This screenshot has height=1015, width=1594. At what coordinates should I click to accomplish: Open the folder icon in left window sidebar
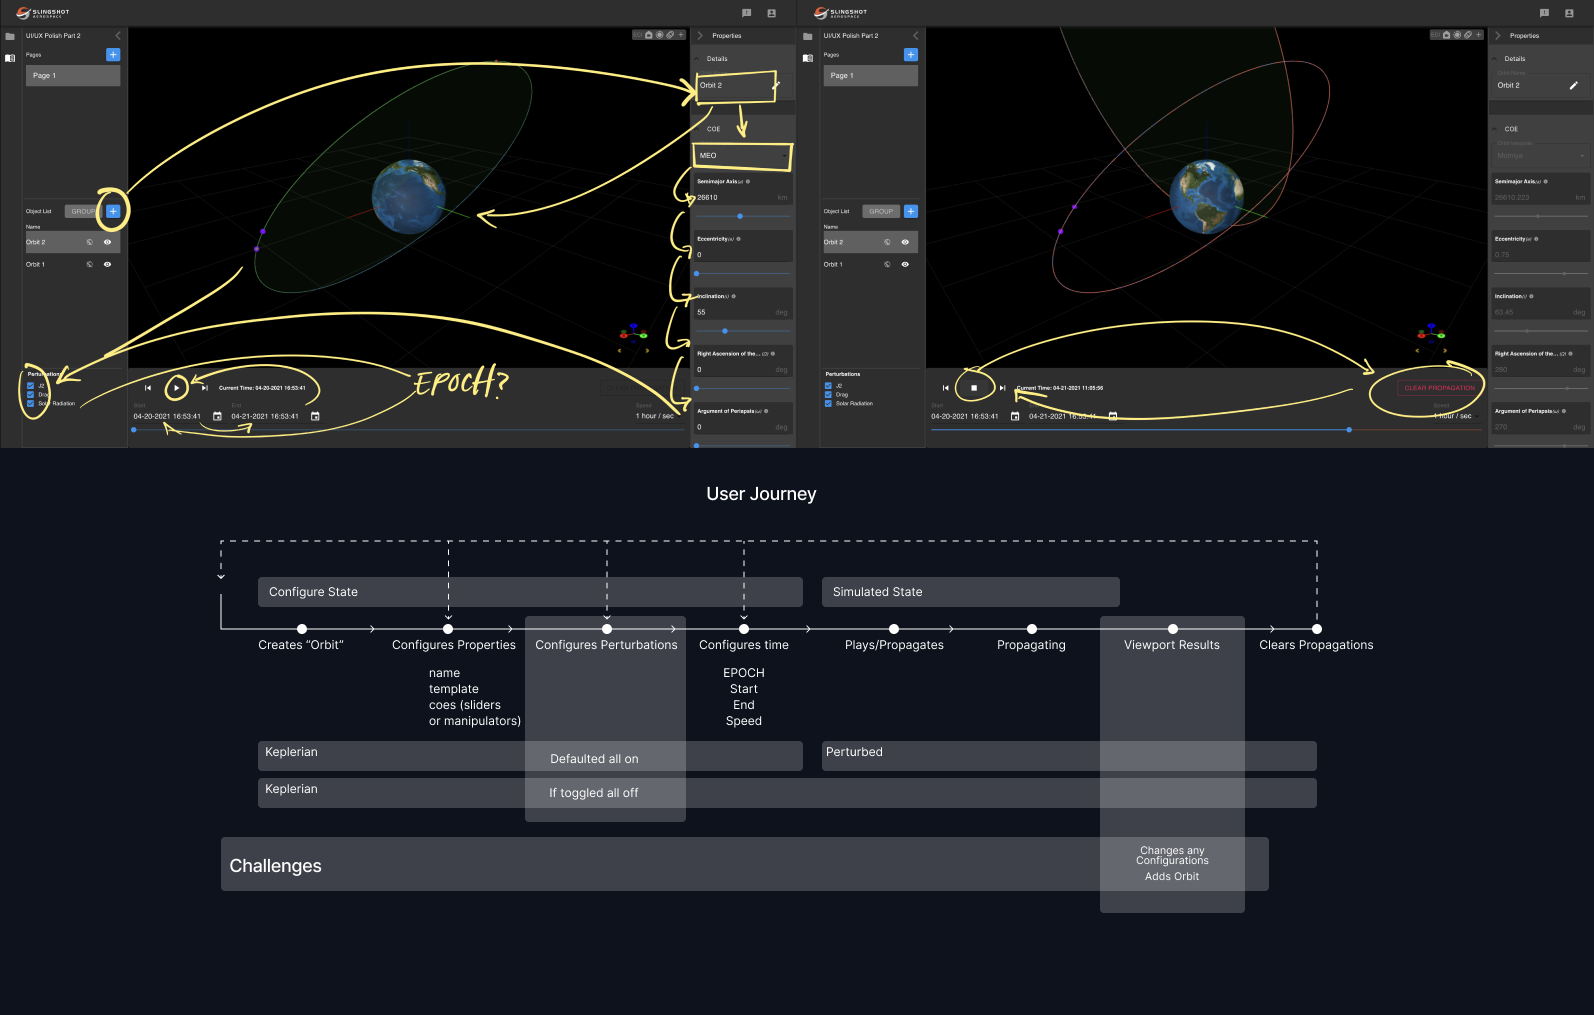(x=10, y=36)
